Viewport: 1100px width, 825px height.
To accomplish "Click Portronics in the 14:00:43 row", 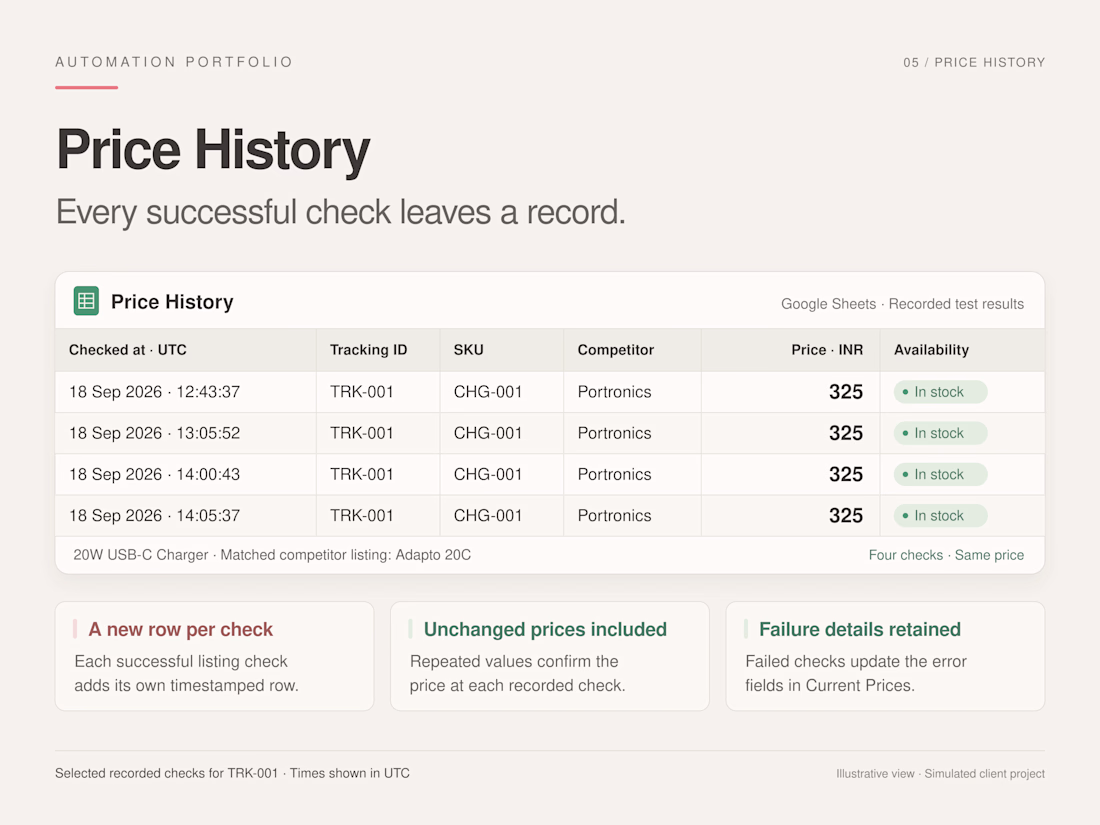I will tap(615, 474).
